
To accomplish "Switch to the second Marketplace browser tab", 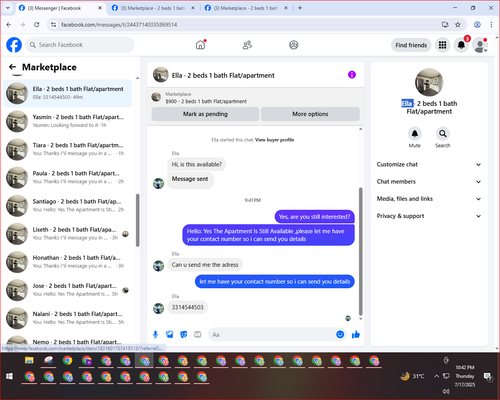I will [x=153, y=8].
